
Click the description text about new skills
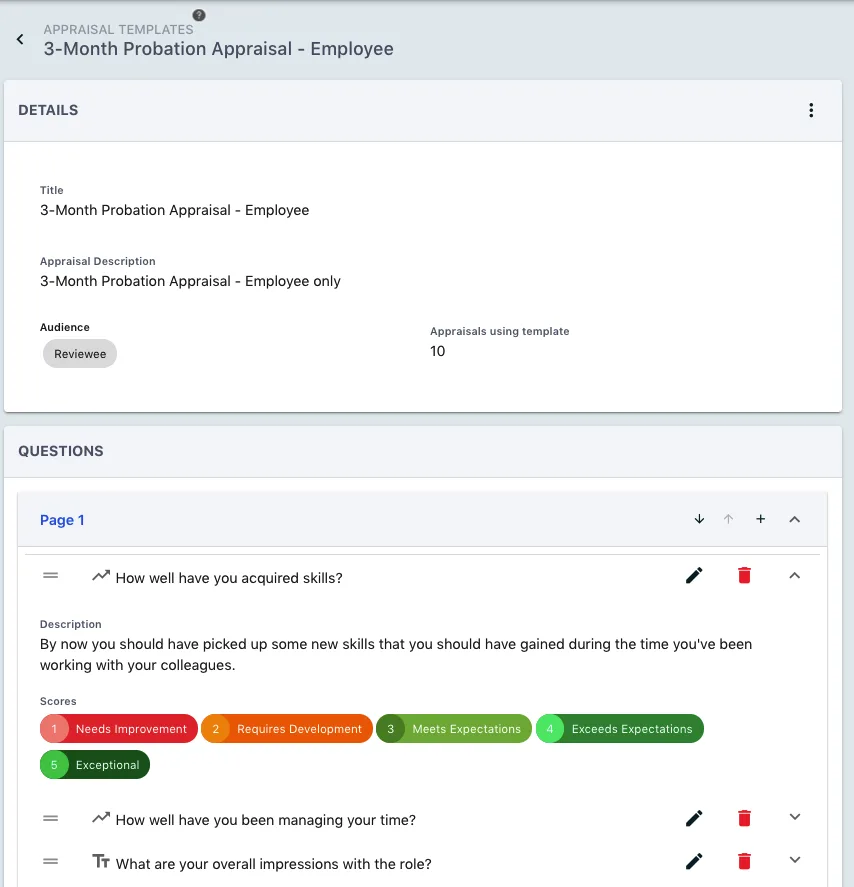coord(396,655)
